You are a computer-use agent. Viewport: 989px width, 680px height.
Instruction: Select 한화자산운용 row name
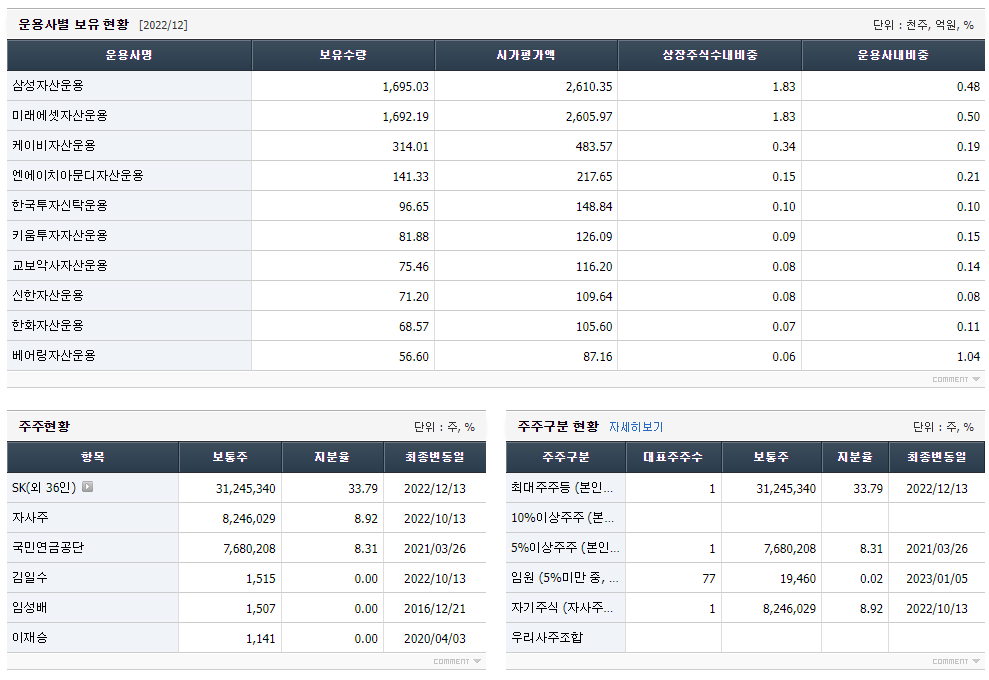click(x=48, y=325)
